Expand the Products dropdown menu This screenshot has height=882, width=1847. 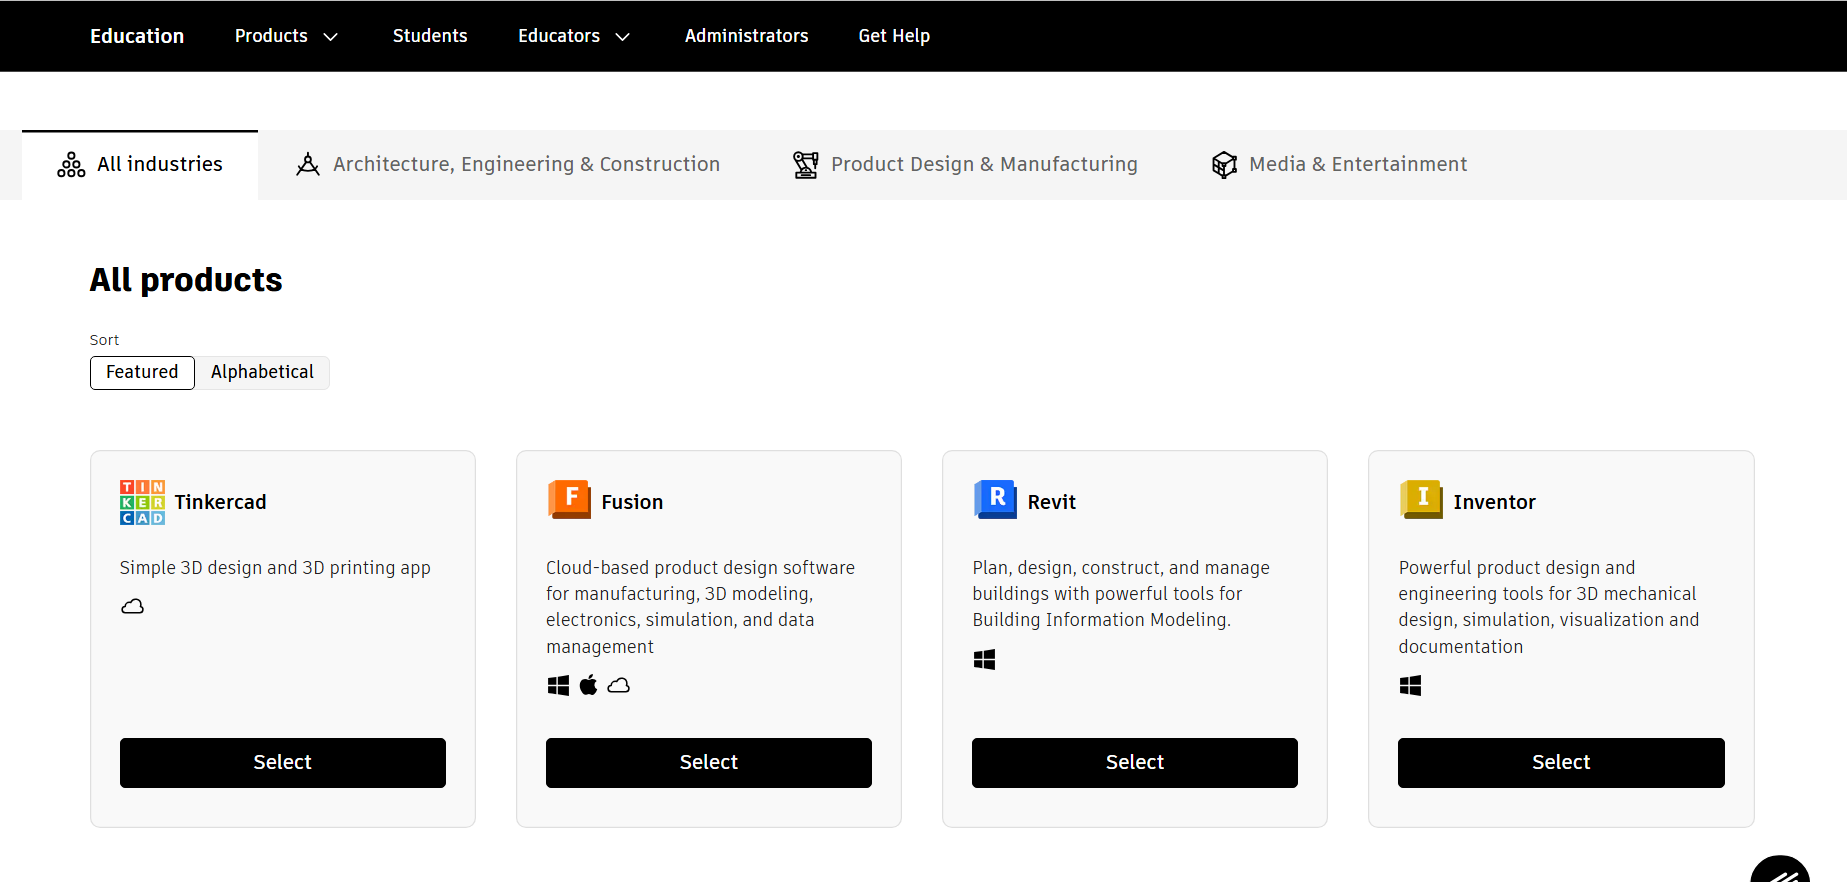(x=286, y=36)
